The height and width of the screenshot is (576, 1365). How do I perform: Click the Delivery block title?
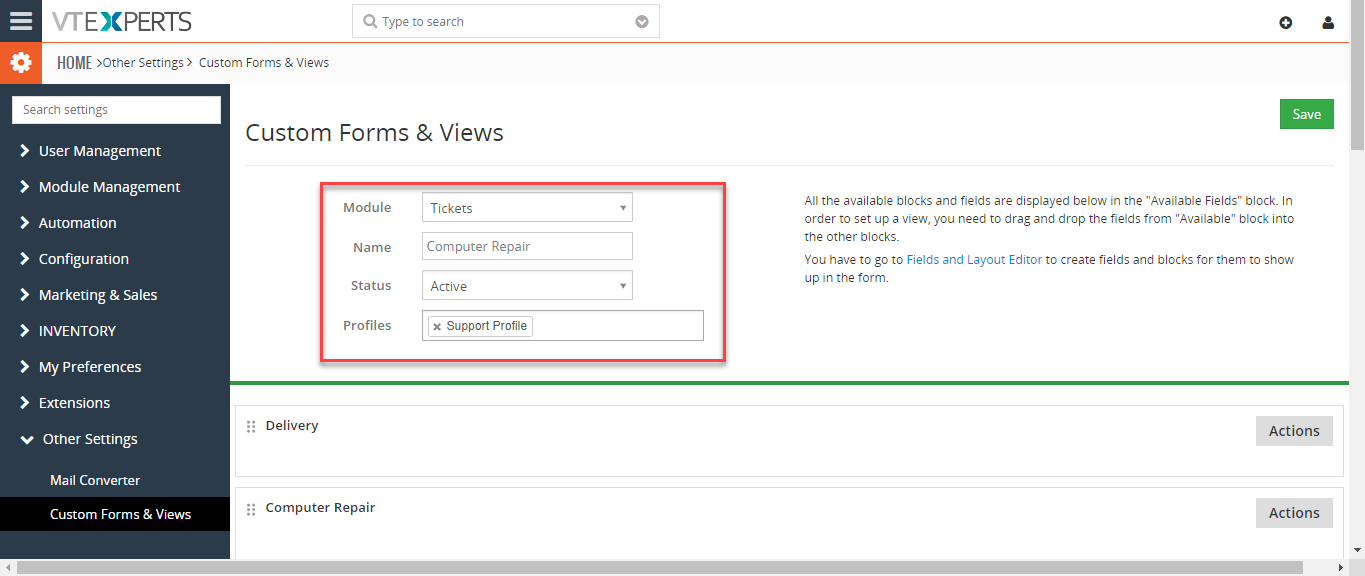(x=292, y=425)
